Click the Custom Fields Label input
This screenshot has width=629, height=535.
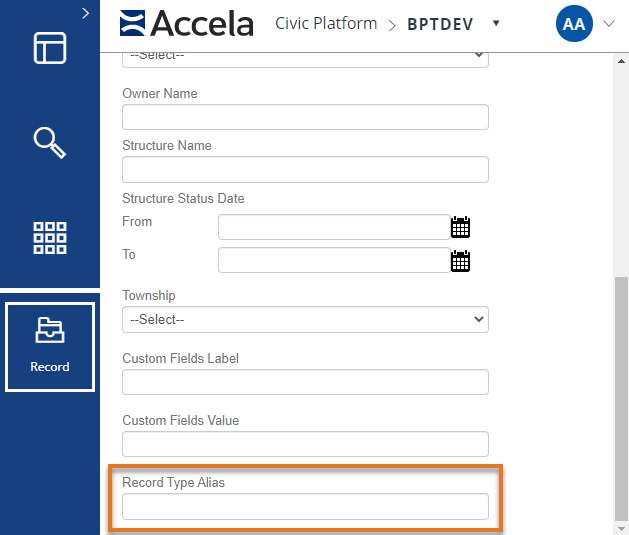pyautogui.click(x=305, y=382)
